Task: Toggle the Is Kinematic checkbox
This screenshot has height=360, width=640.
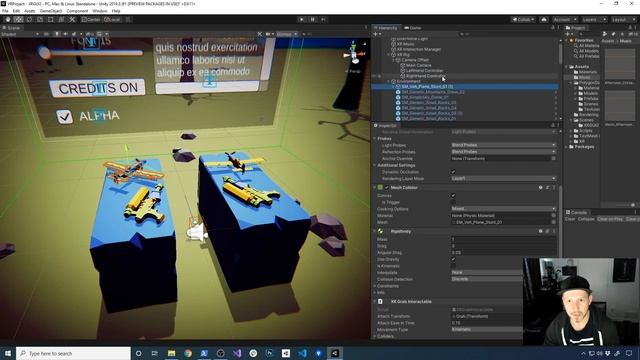Action: pos(453,266)
